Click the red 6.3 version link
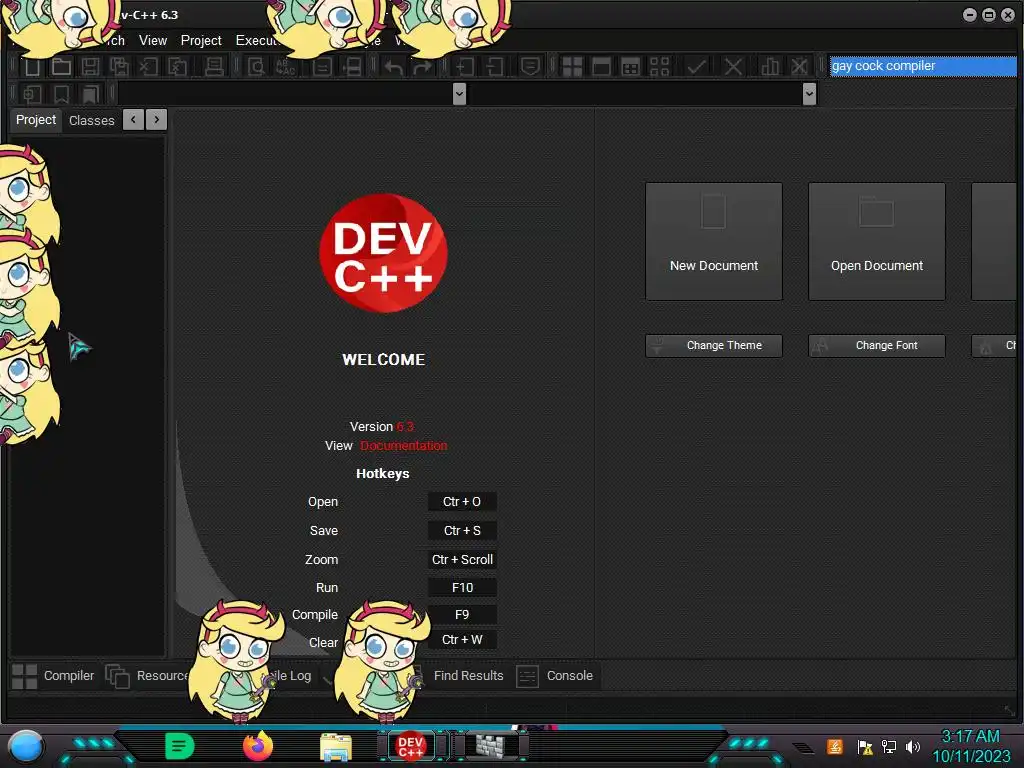This screenshot has height=768, width=1024. pyautogui.click(x=405, y=426)
